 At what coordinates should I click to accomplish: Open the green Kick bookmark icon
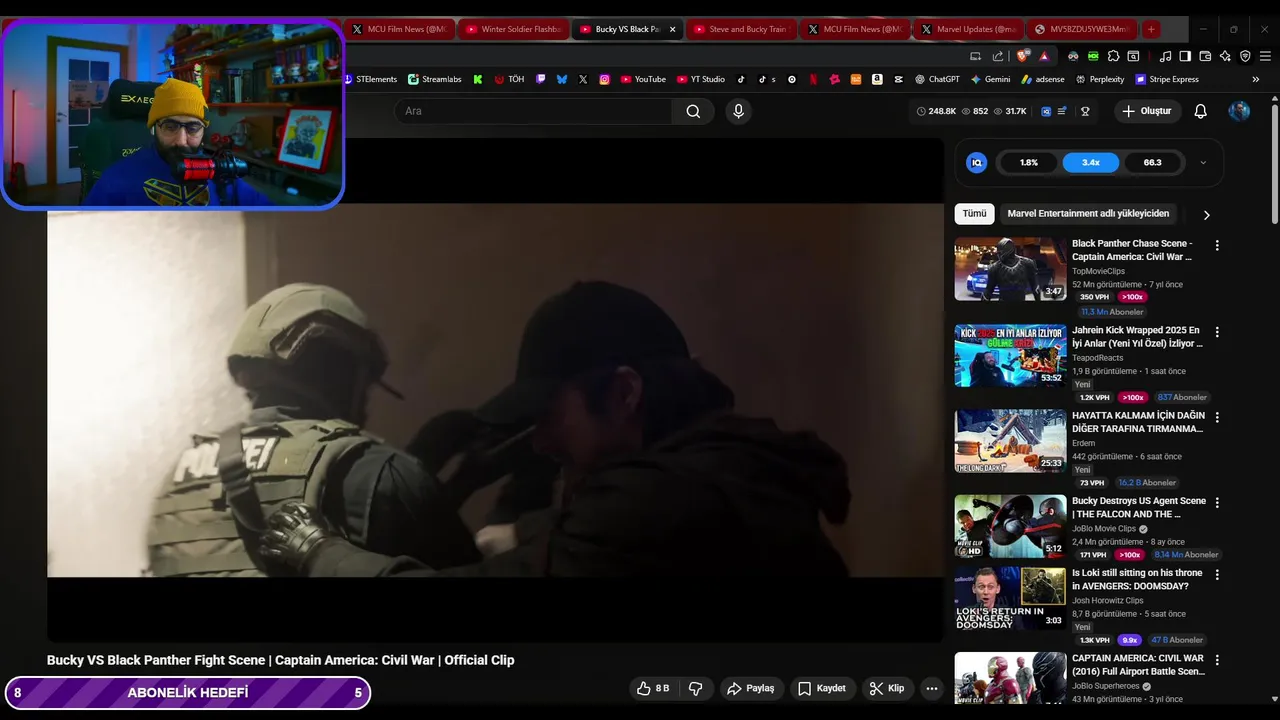(x=478, y=79)
